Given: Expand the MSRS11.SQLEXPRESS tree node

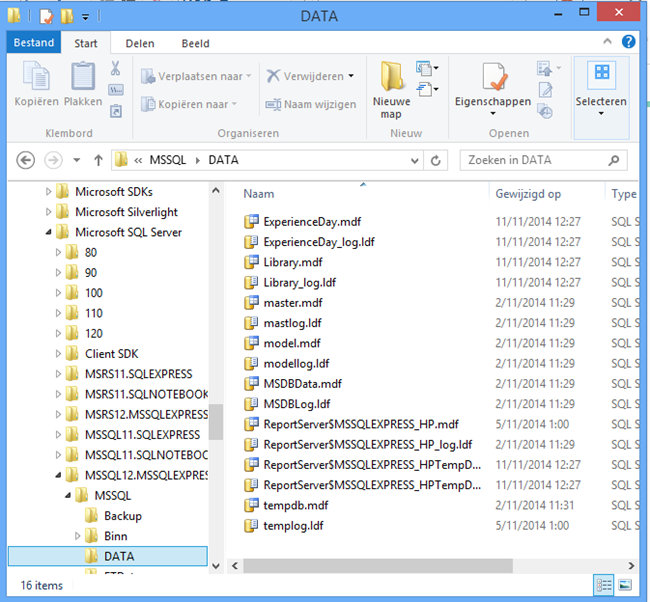Looking at the screenshot, I should pyautogui.click(x=58, y=374).
